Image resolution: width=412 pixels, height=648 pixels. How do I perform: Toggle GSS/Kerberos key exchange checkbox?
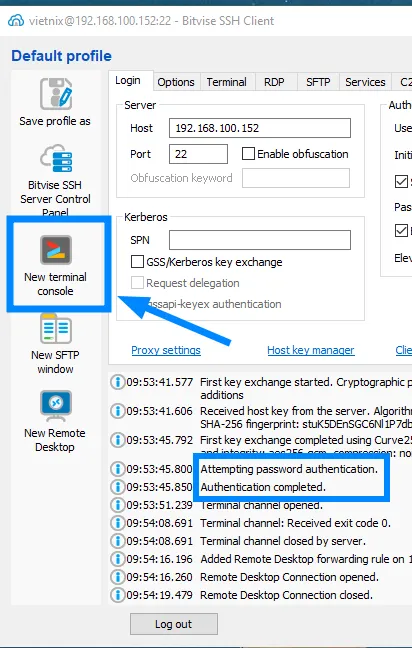click(137, 262)
